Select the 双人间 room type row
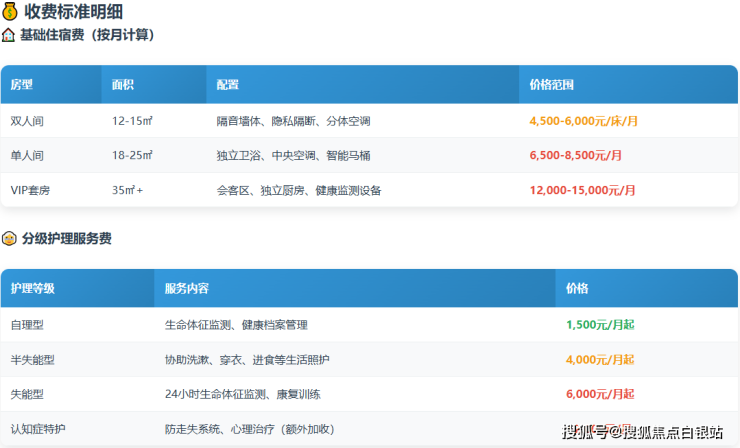 coord(27,121)
